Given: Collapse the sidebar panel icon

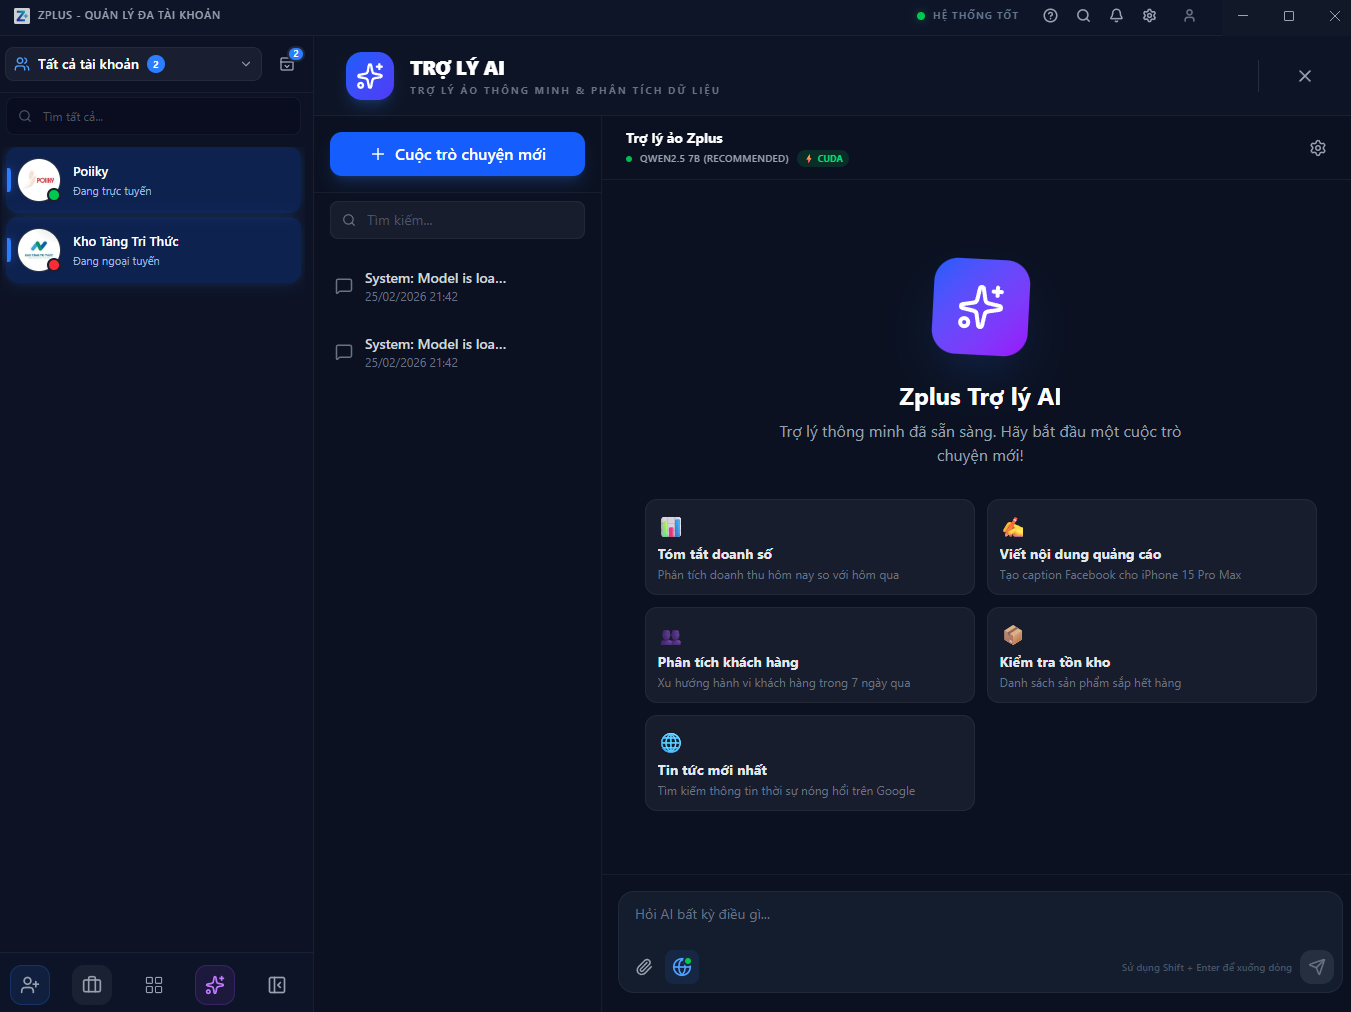Looking at the screenshot, I should pyautogui.click(x=277, y=985).
